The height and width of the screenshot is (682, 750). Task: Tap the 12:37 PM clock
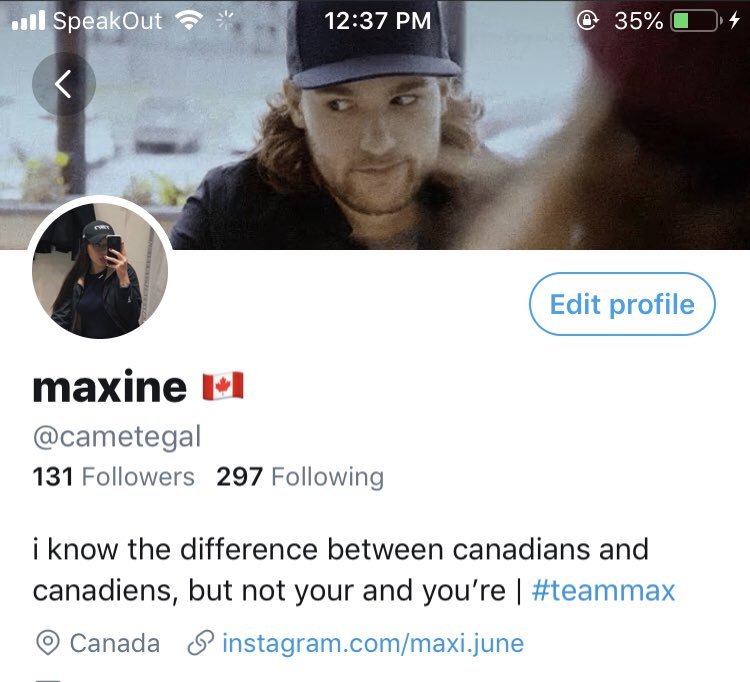(x=377, y=21)
